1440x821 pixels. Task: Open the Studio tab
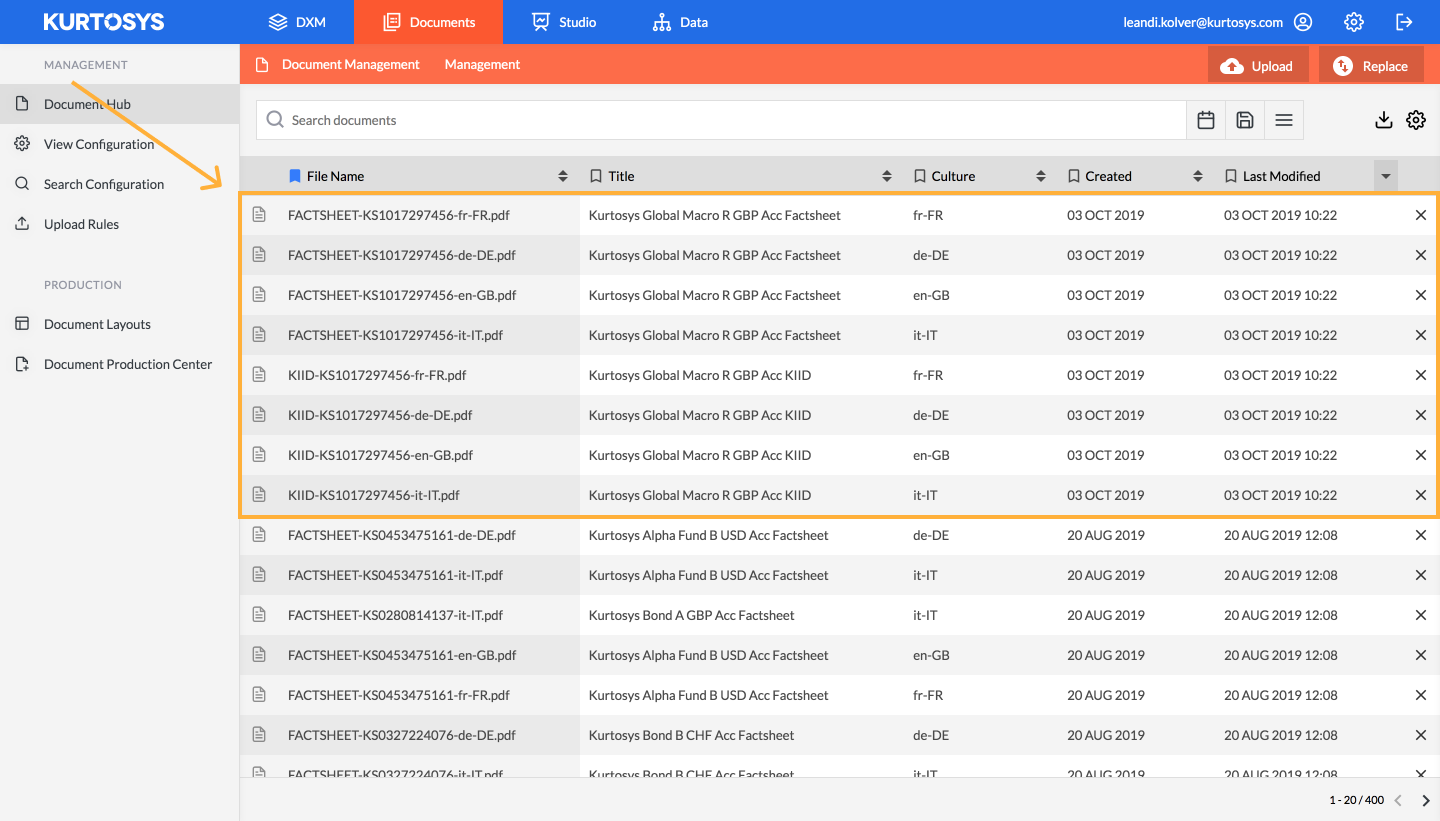coord(564,22)
